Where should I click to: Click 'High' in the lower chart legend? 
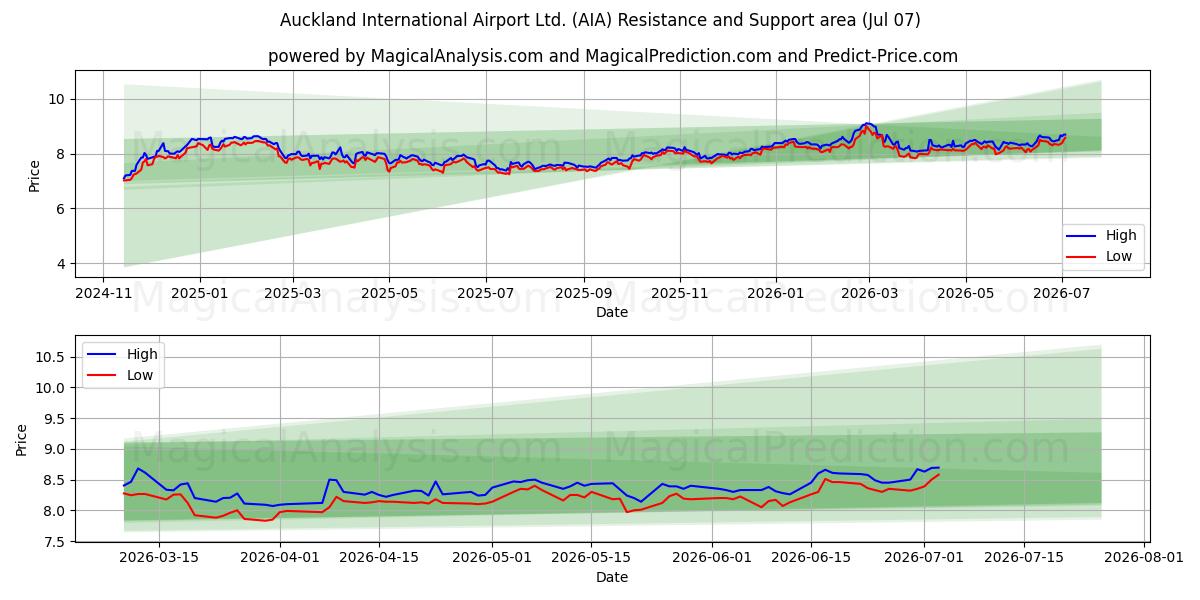(141, 354)
